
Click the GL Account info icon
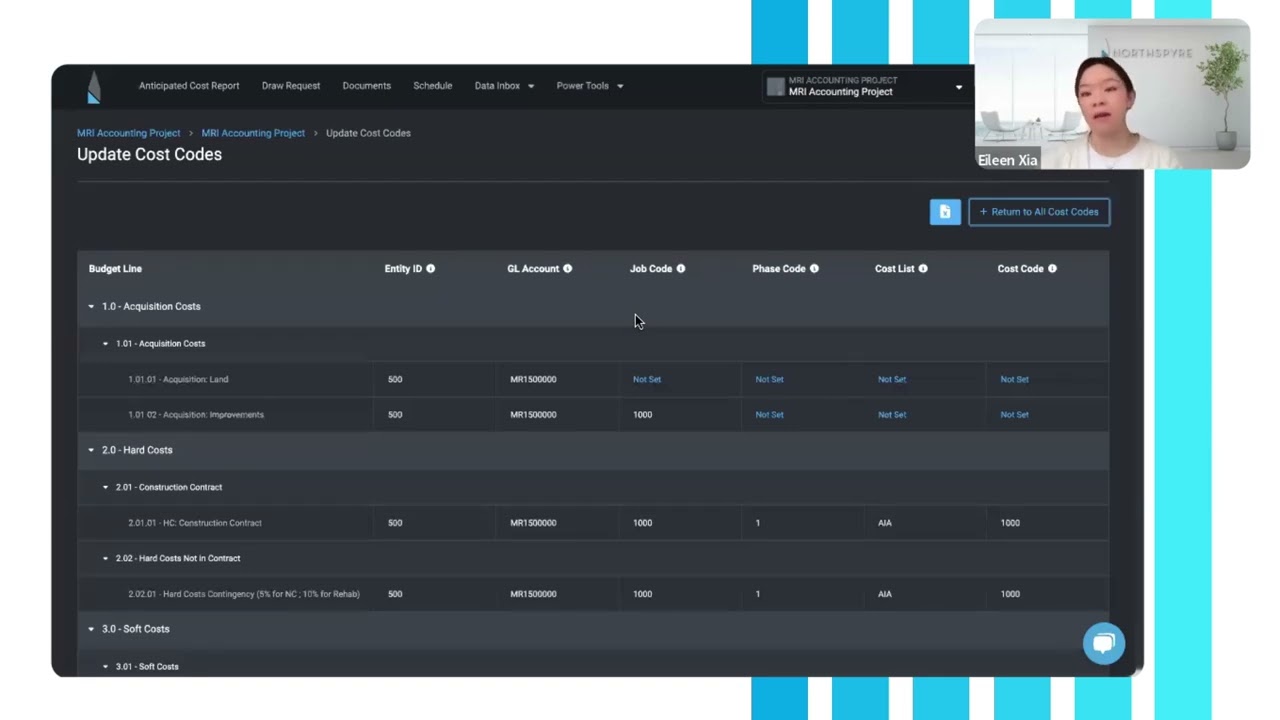(x=567, y=269)
